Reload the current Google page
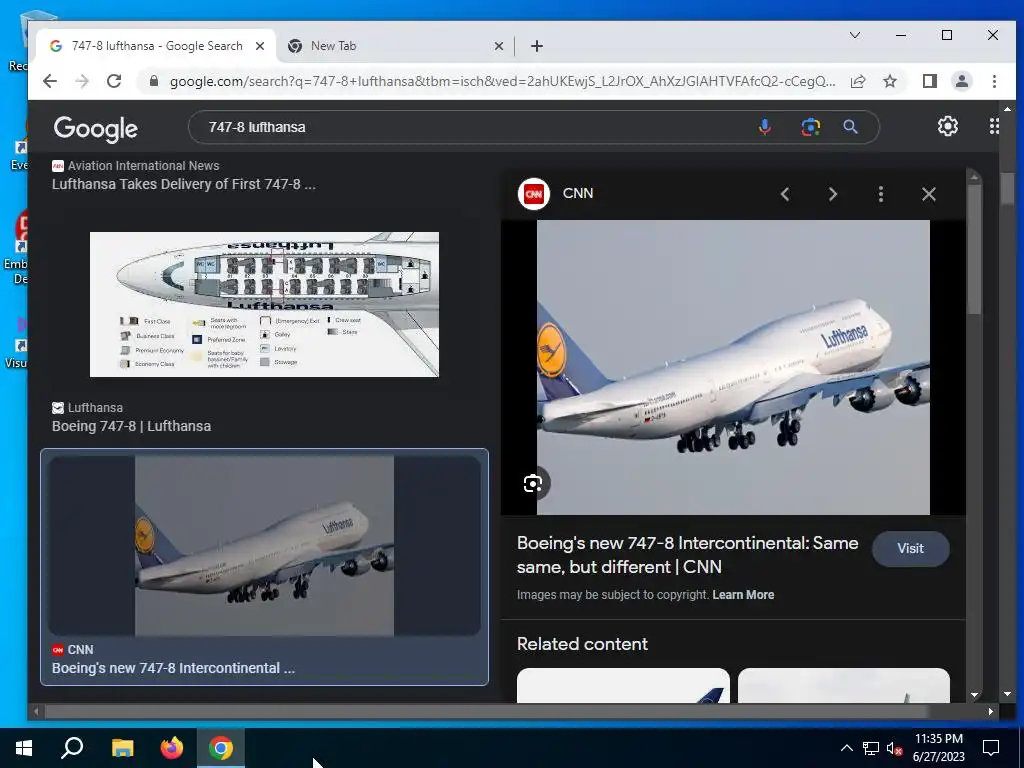This screenshot has width=1024, height=768. [114, 81]
